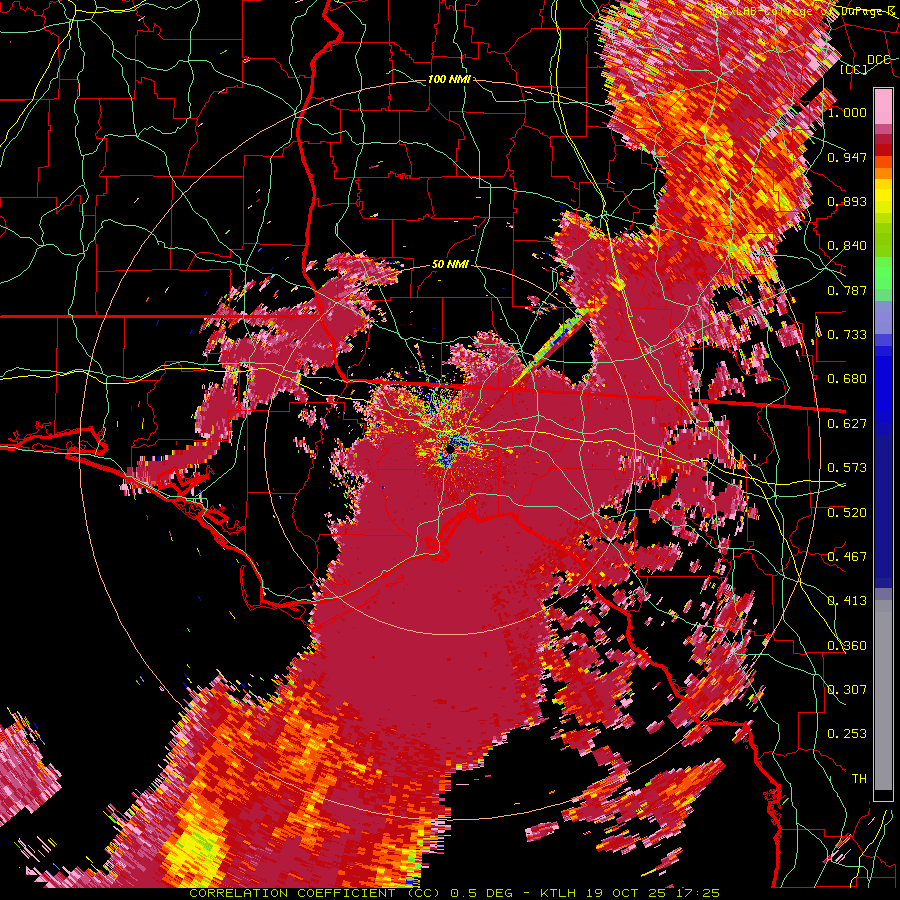Click the 0.573 scale label
Screen dimensions: 900x900
pos(847,468)
